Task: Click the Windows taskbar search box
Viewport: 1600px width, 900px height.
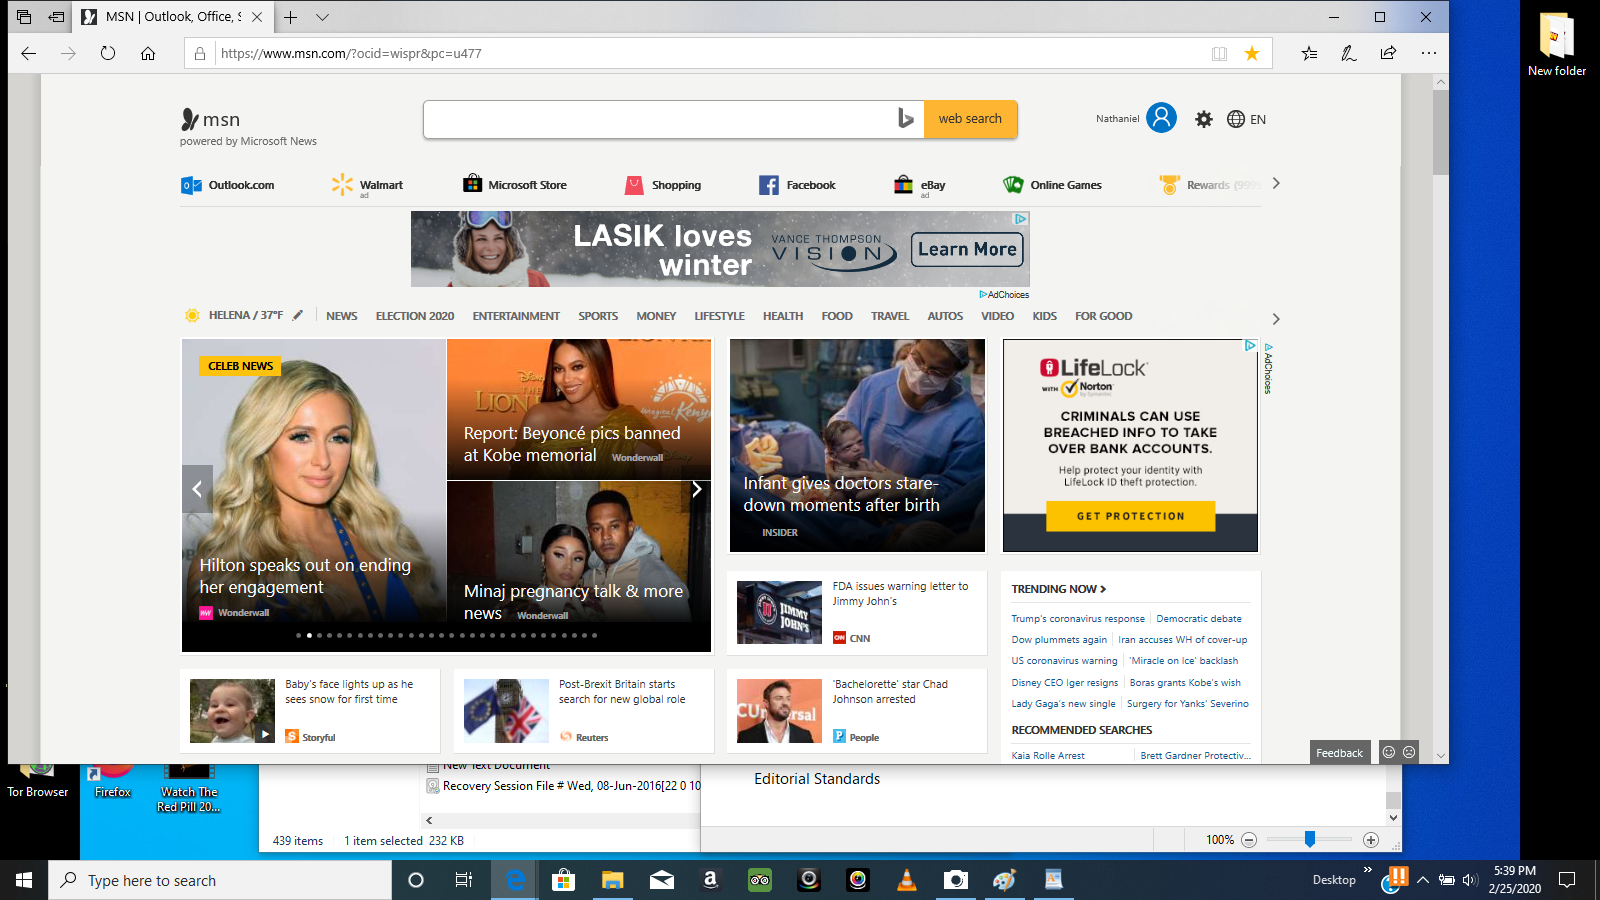Action: point(220,880)
